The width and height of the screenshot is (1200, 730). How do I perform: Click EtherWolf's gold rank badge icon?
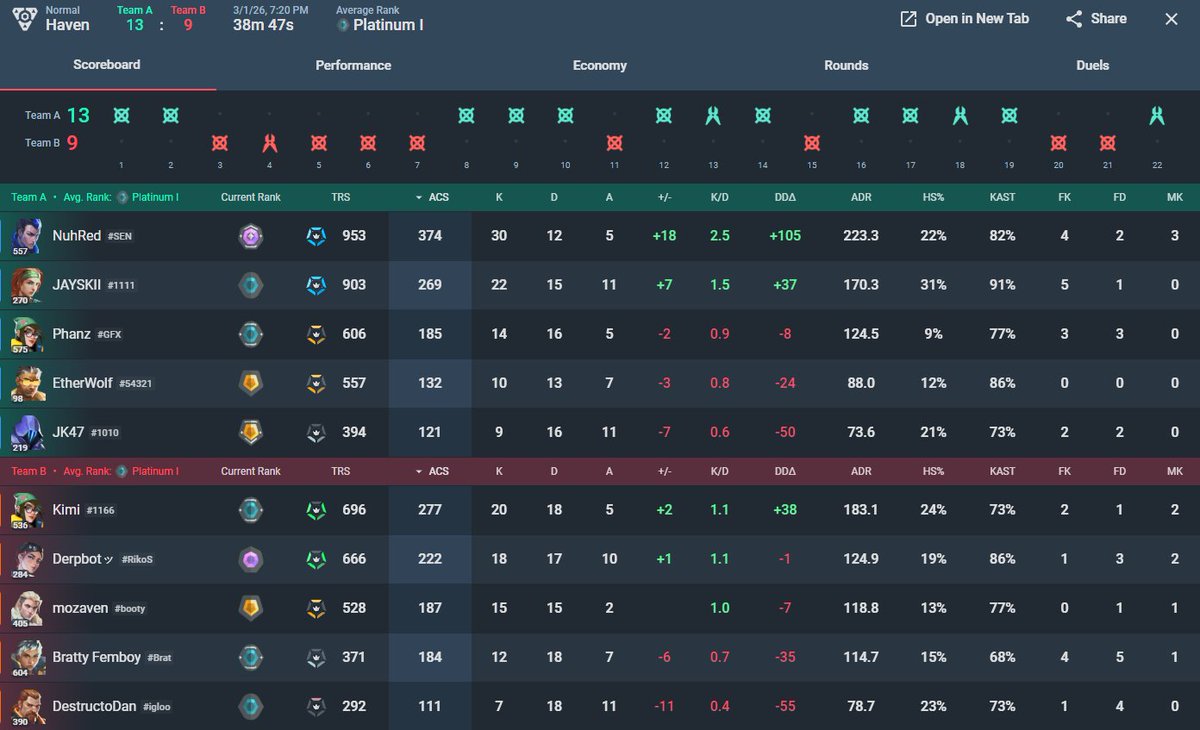tap(250, 383)
